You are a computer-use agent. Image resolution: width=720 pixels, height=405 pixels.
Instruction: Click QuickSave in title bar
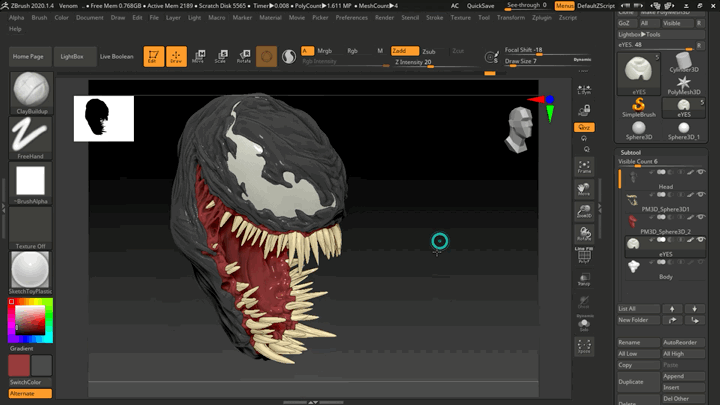(x=480, y=6)
